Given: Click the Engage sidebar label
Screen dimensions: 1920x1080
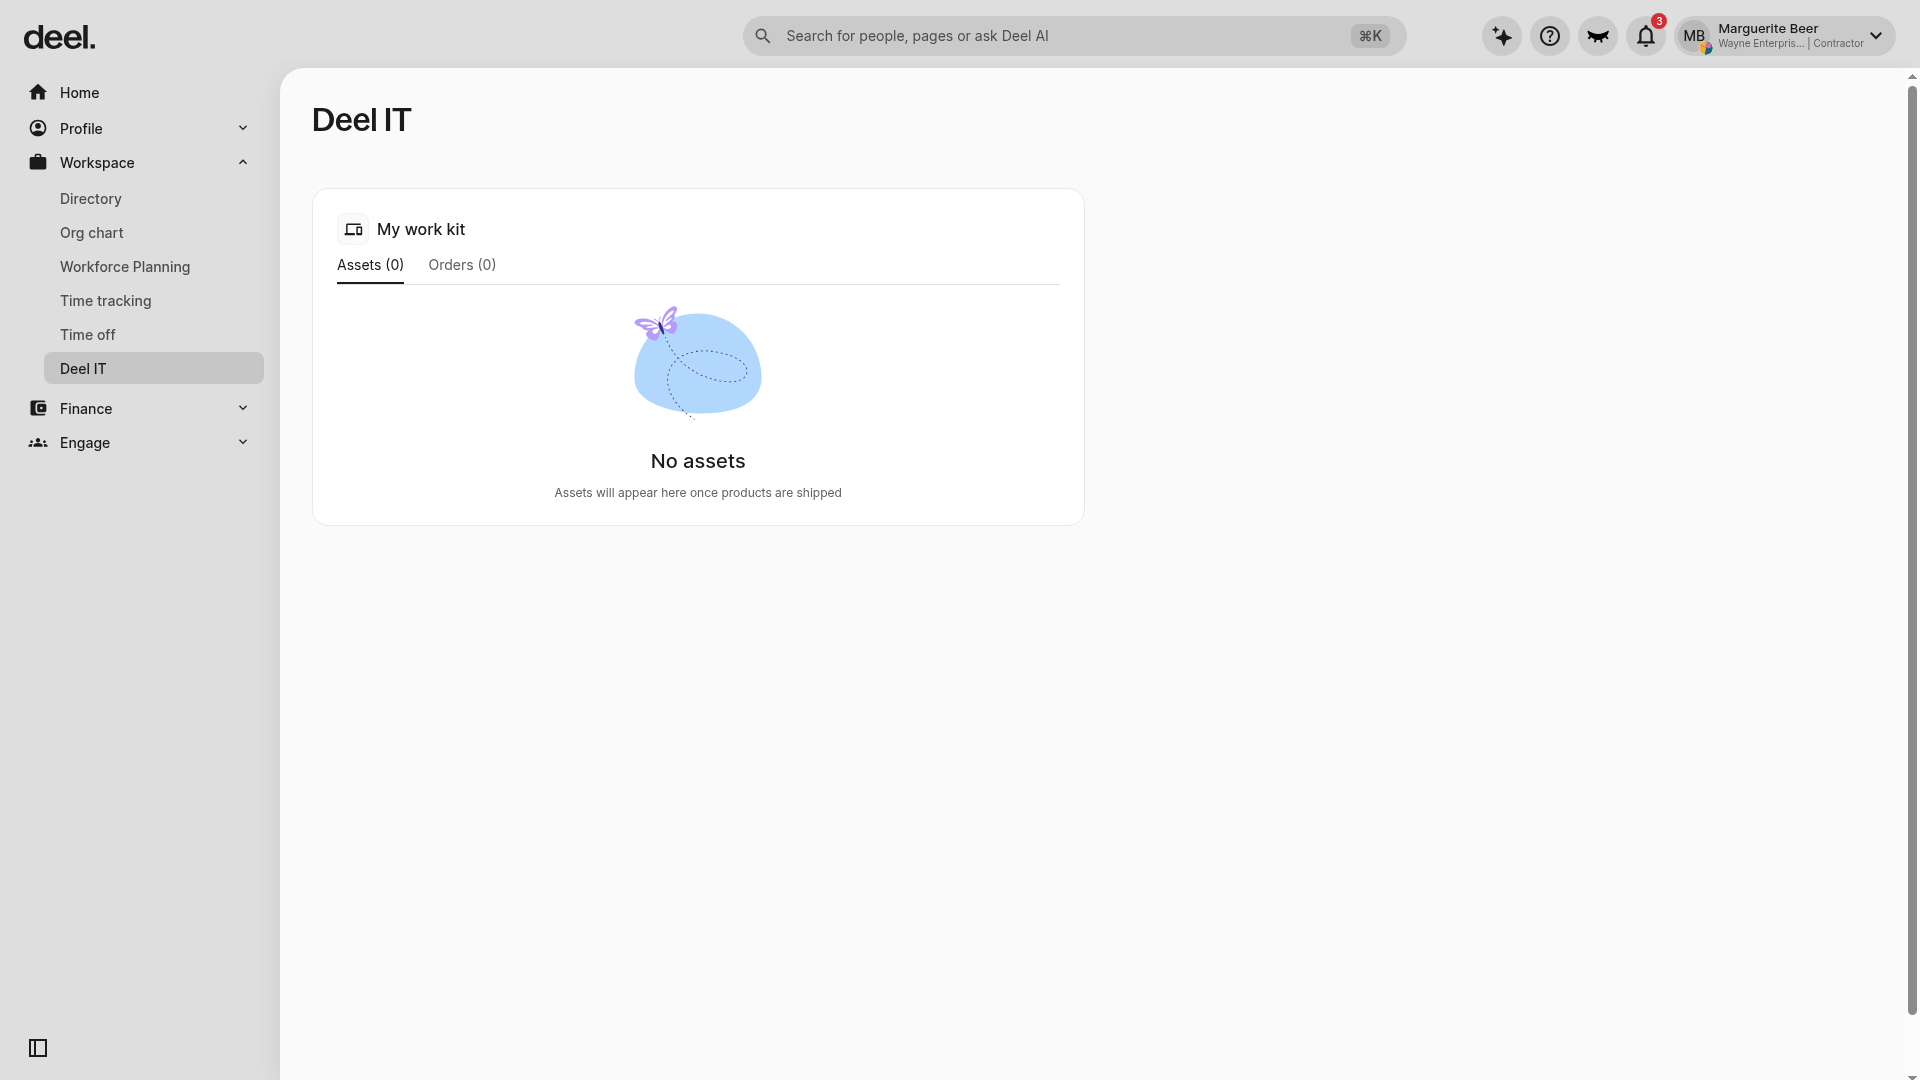Looking at the screenshot, I should pos(85,442).
